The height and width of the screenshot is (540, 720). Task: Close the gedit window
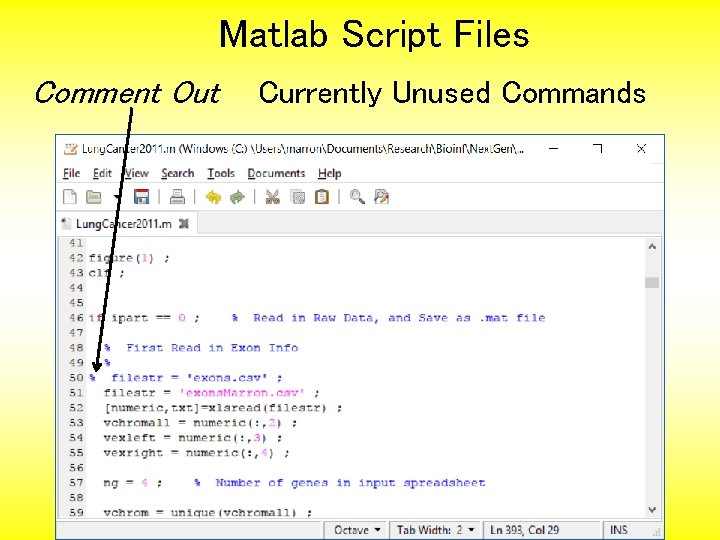(x=641, y=148)
